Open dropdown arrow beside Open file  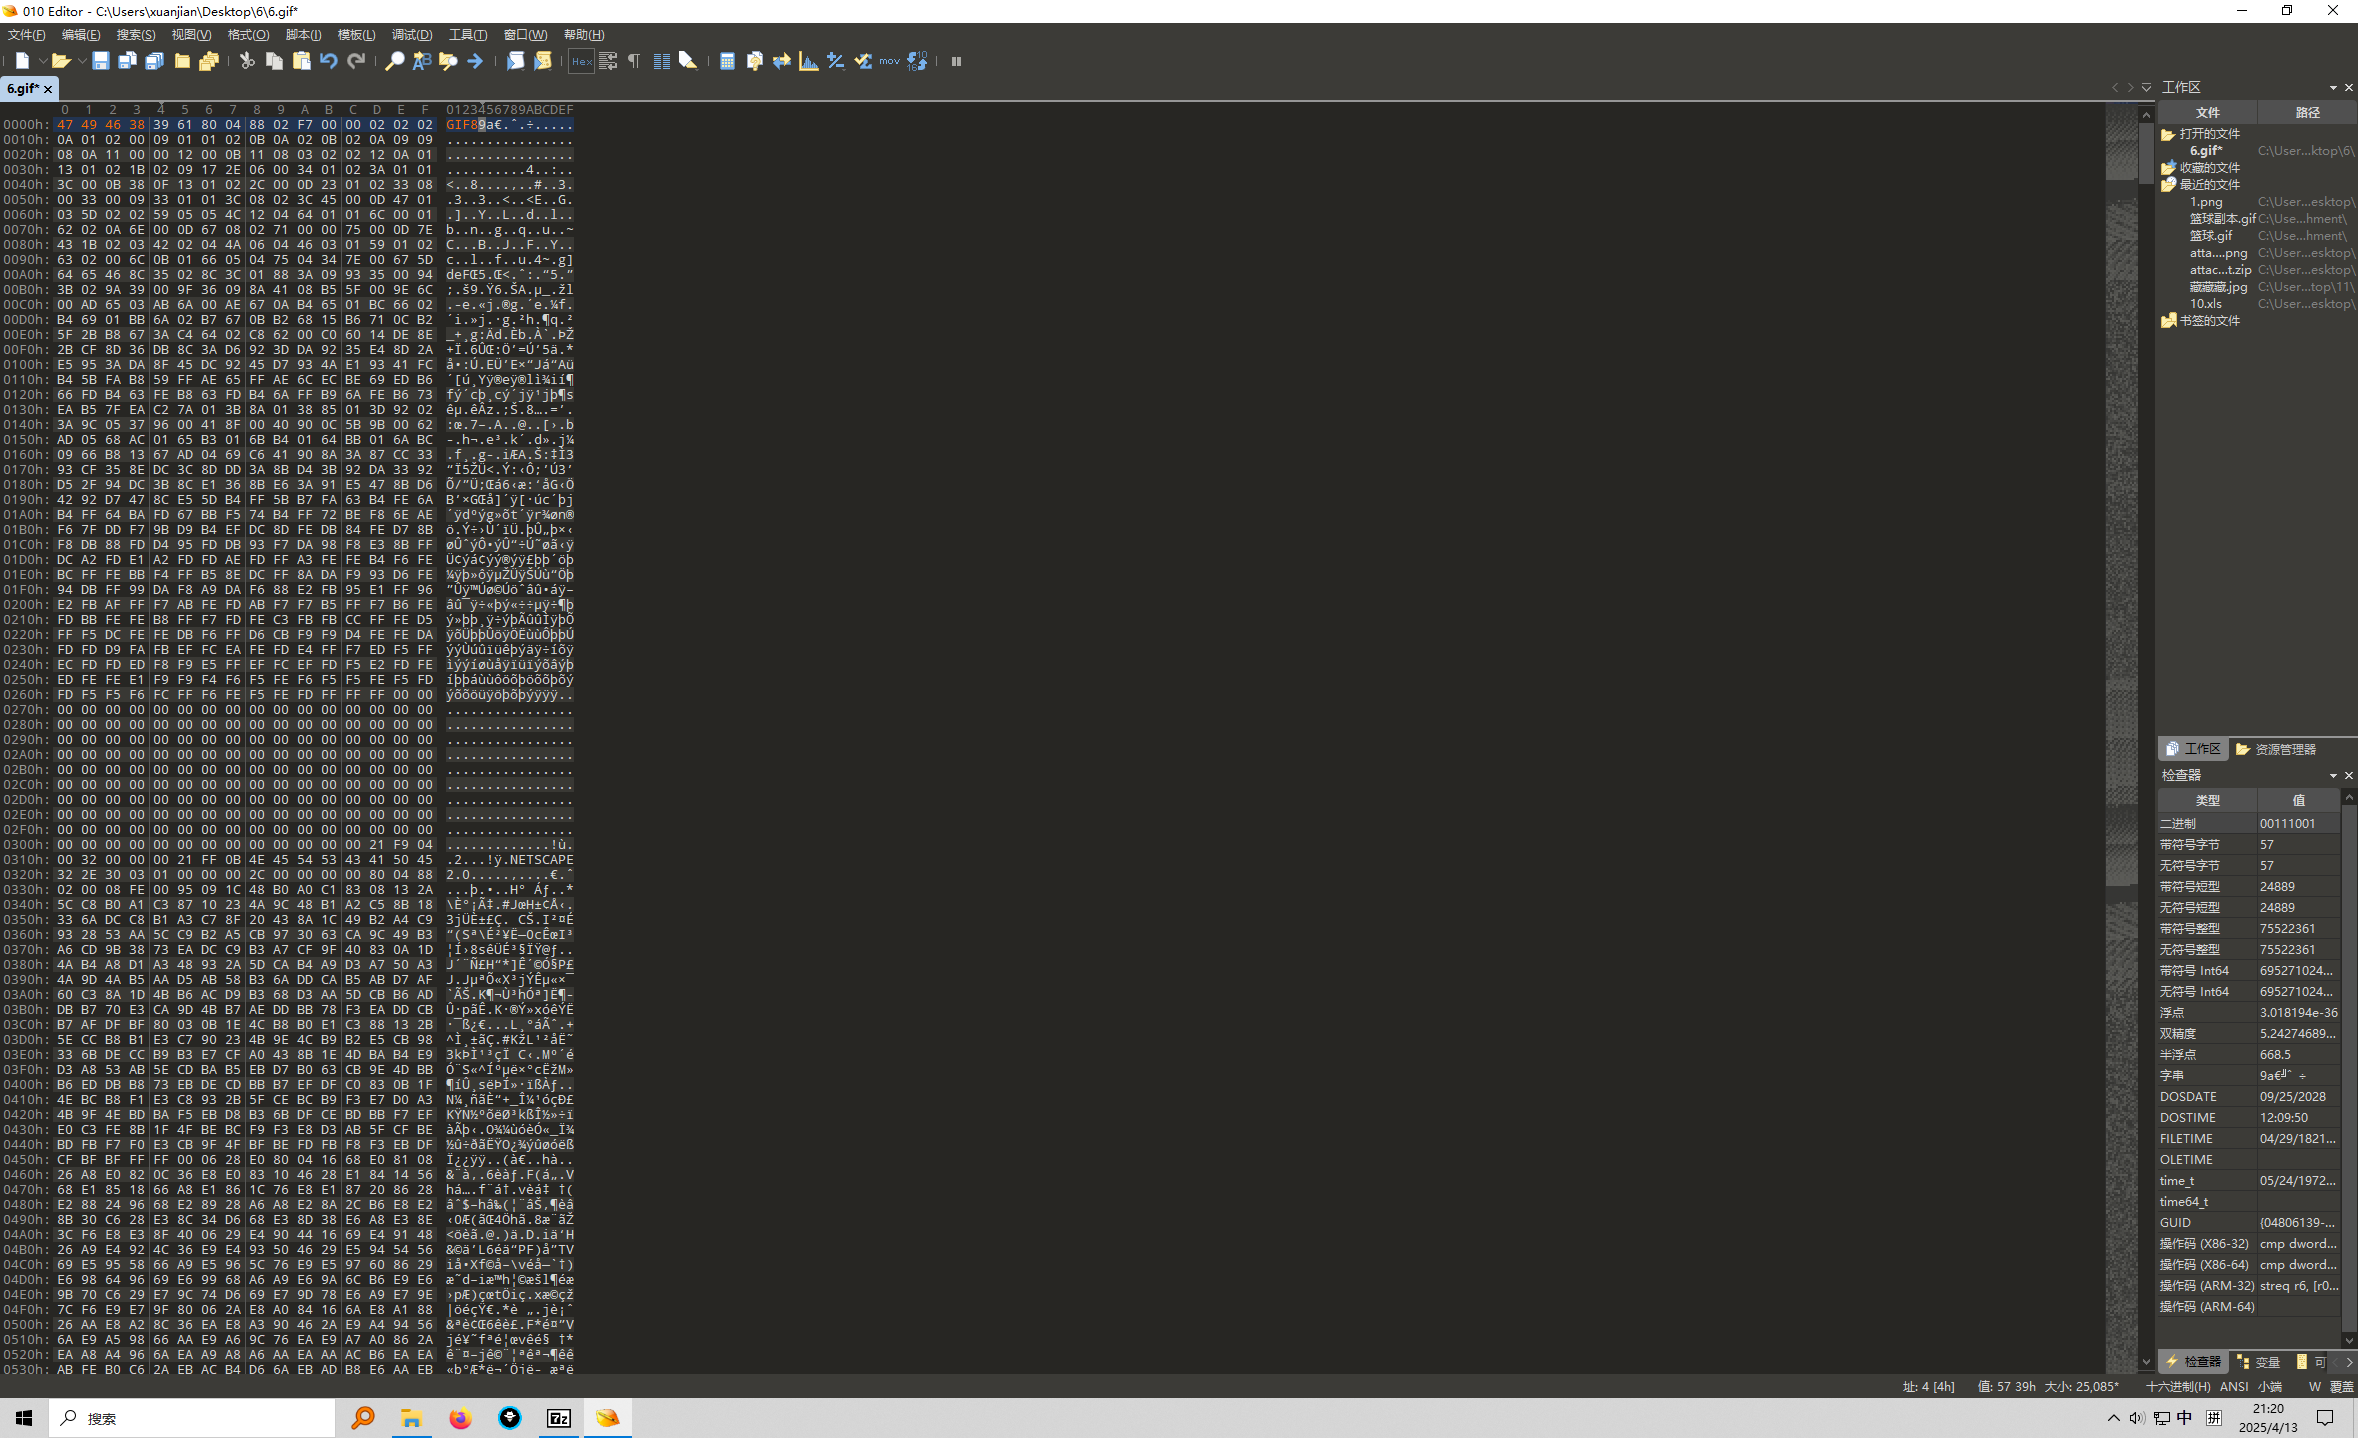81,61
